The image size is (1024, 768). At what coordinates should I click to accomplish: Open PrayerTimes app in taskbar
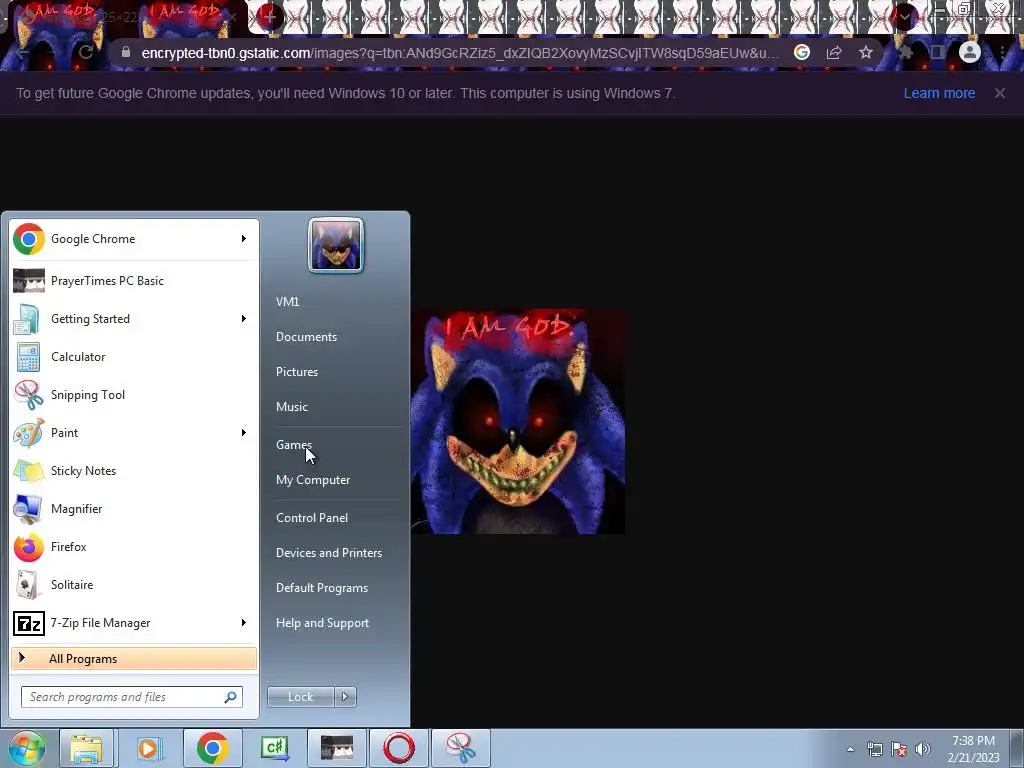pyautogui.click(x=337, y=748)
